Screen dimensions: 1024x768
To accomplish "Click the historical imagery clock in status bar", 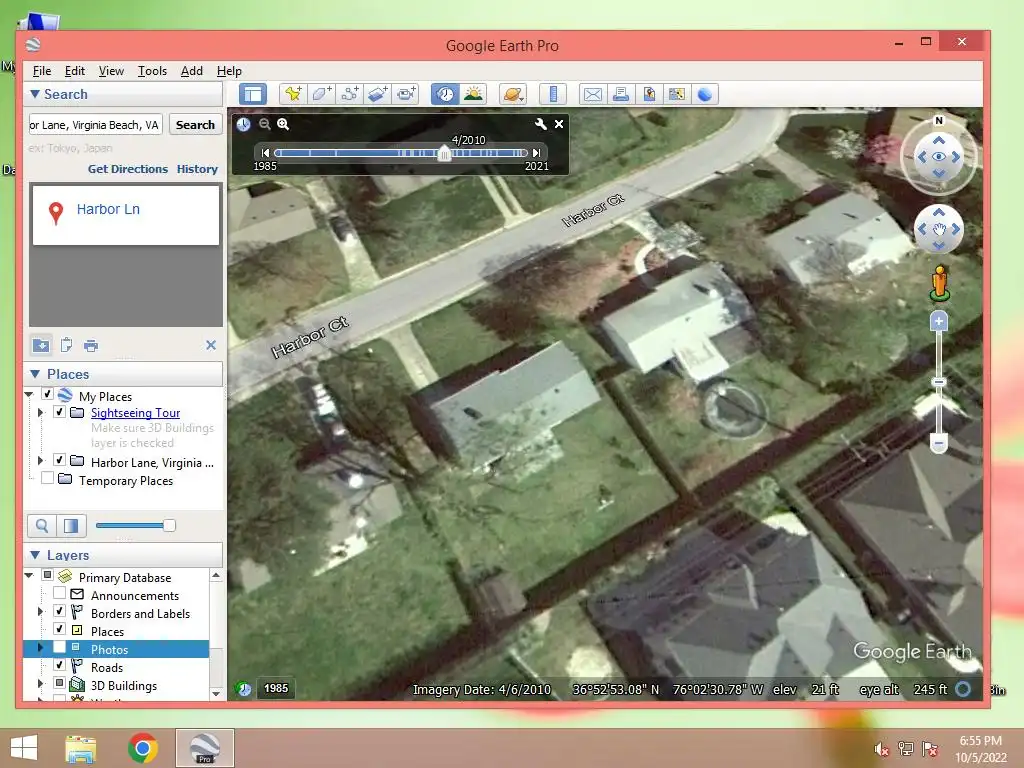I will click(244, 689).
